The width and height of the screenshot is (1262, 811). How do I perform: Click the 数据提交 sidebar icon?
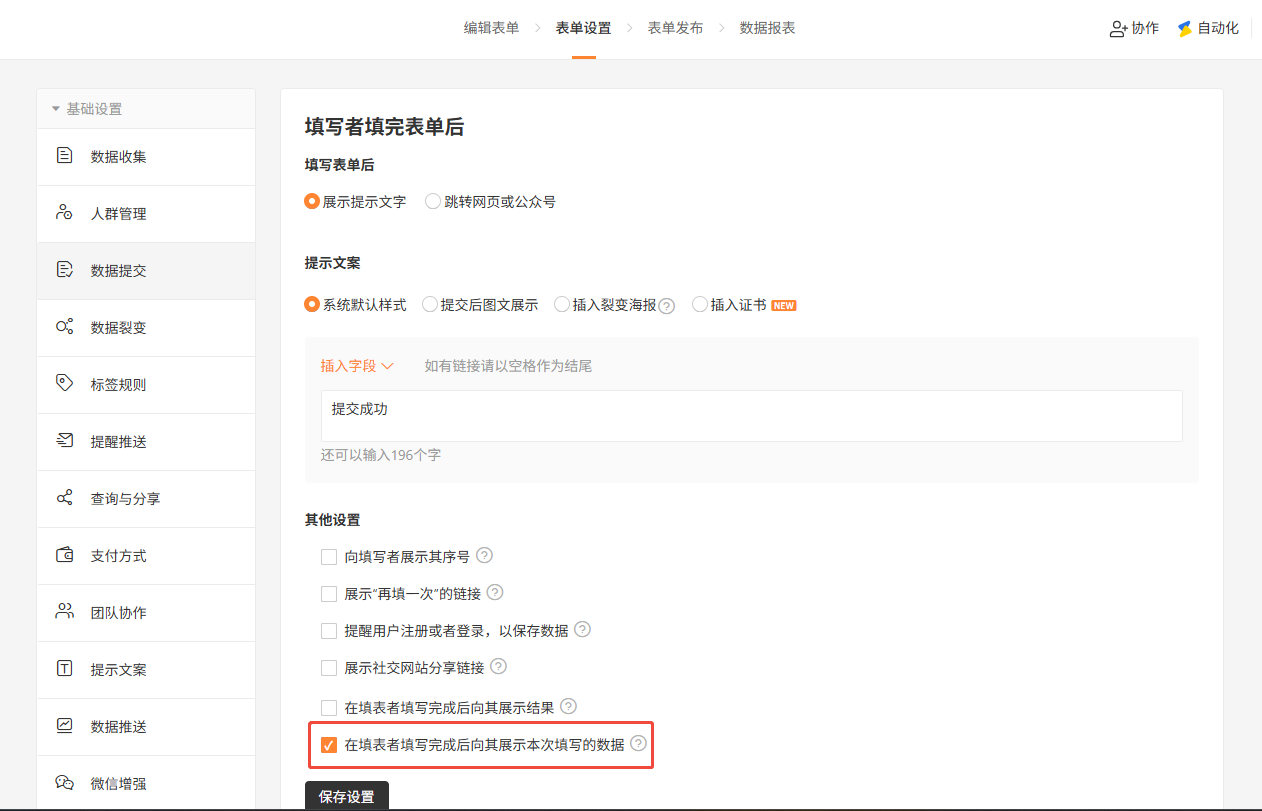click(x=65, y=270)
